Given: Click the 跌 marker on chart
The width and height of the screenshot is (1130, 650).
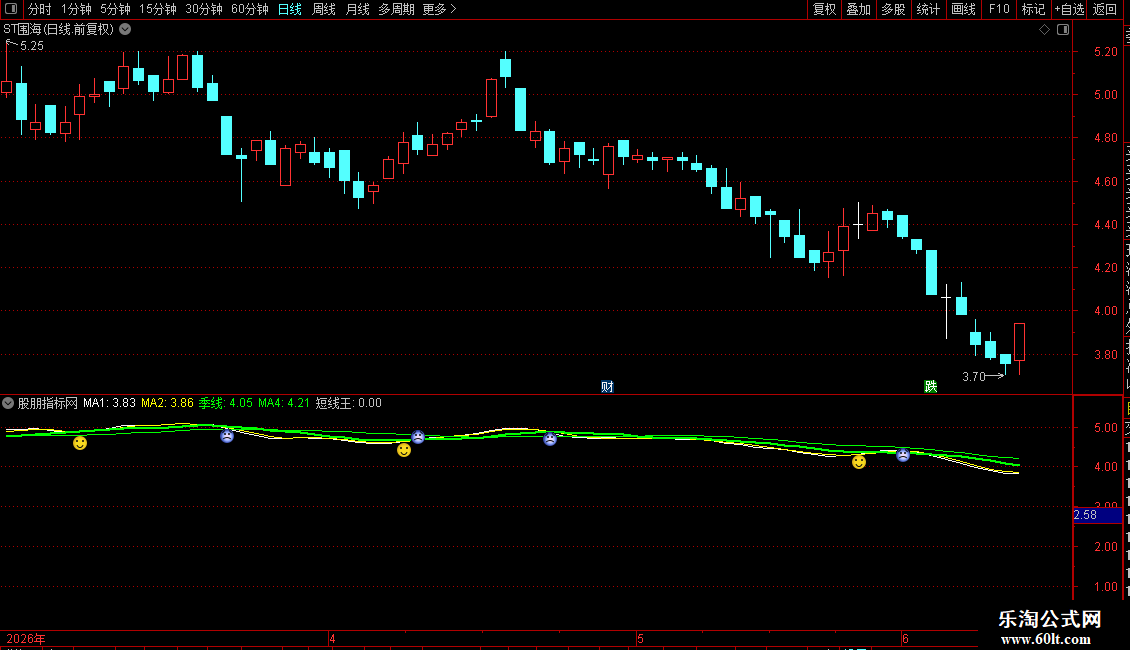Looking at the screenshot, I should point(931,387).
